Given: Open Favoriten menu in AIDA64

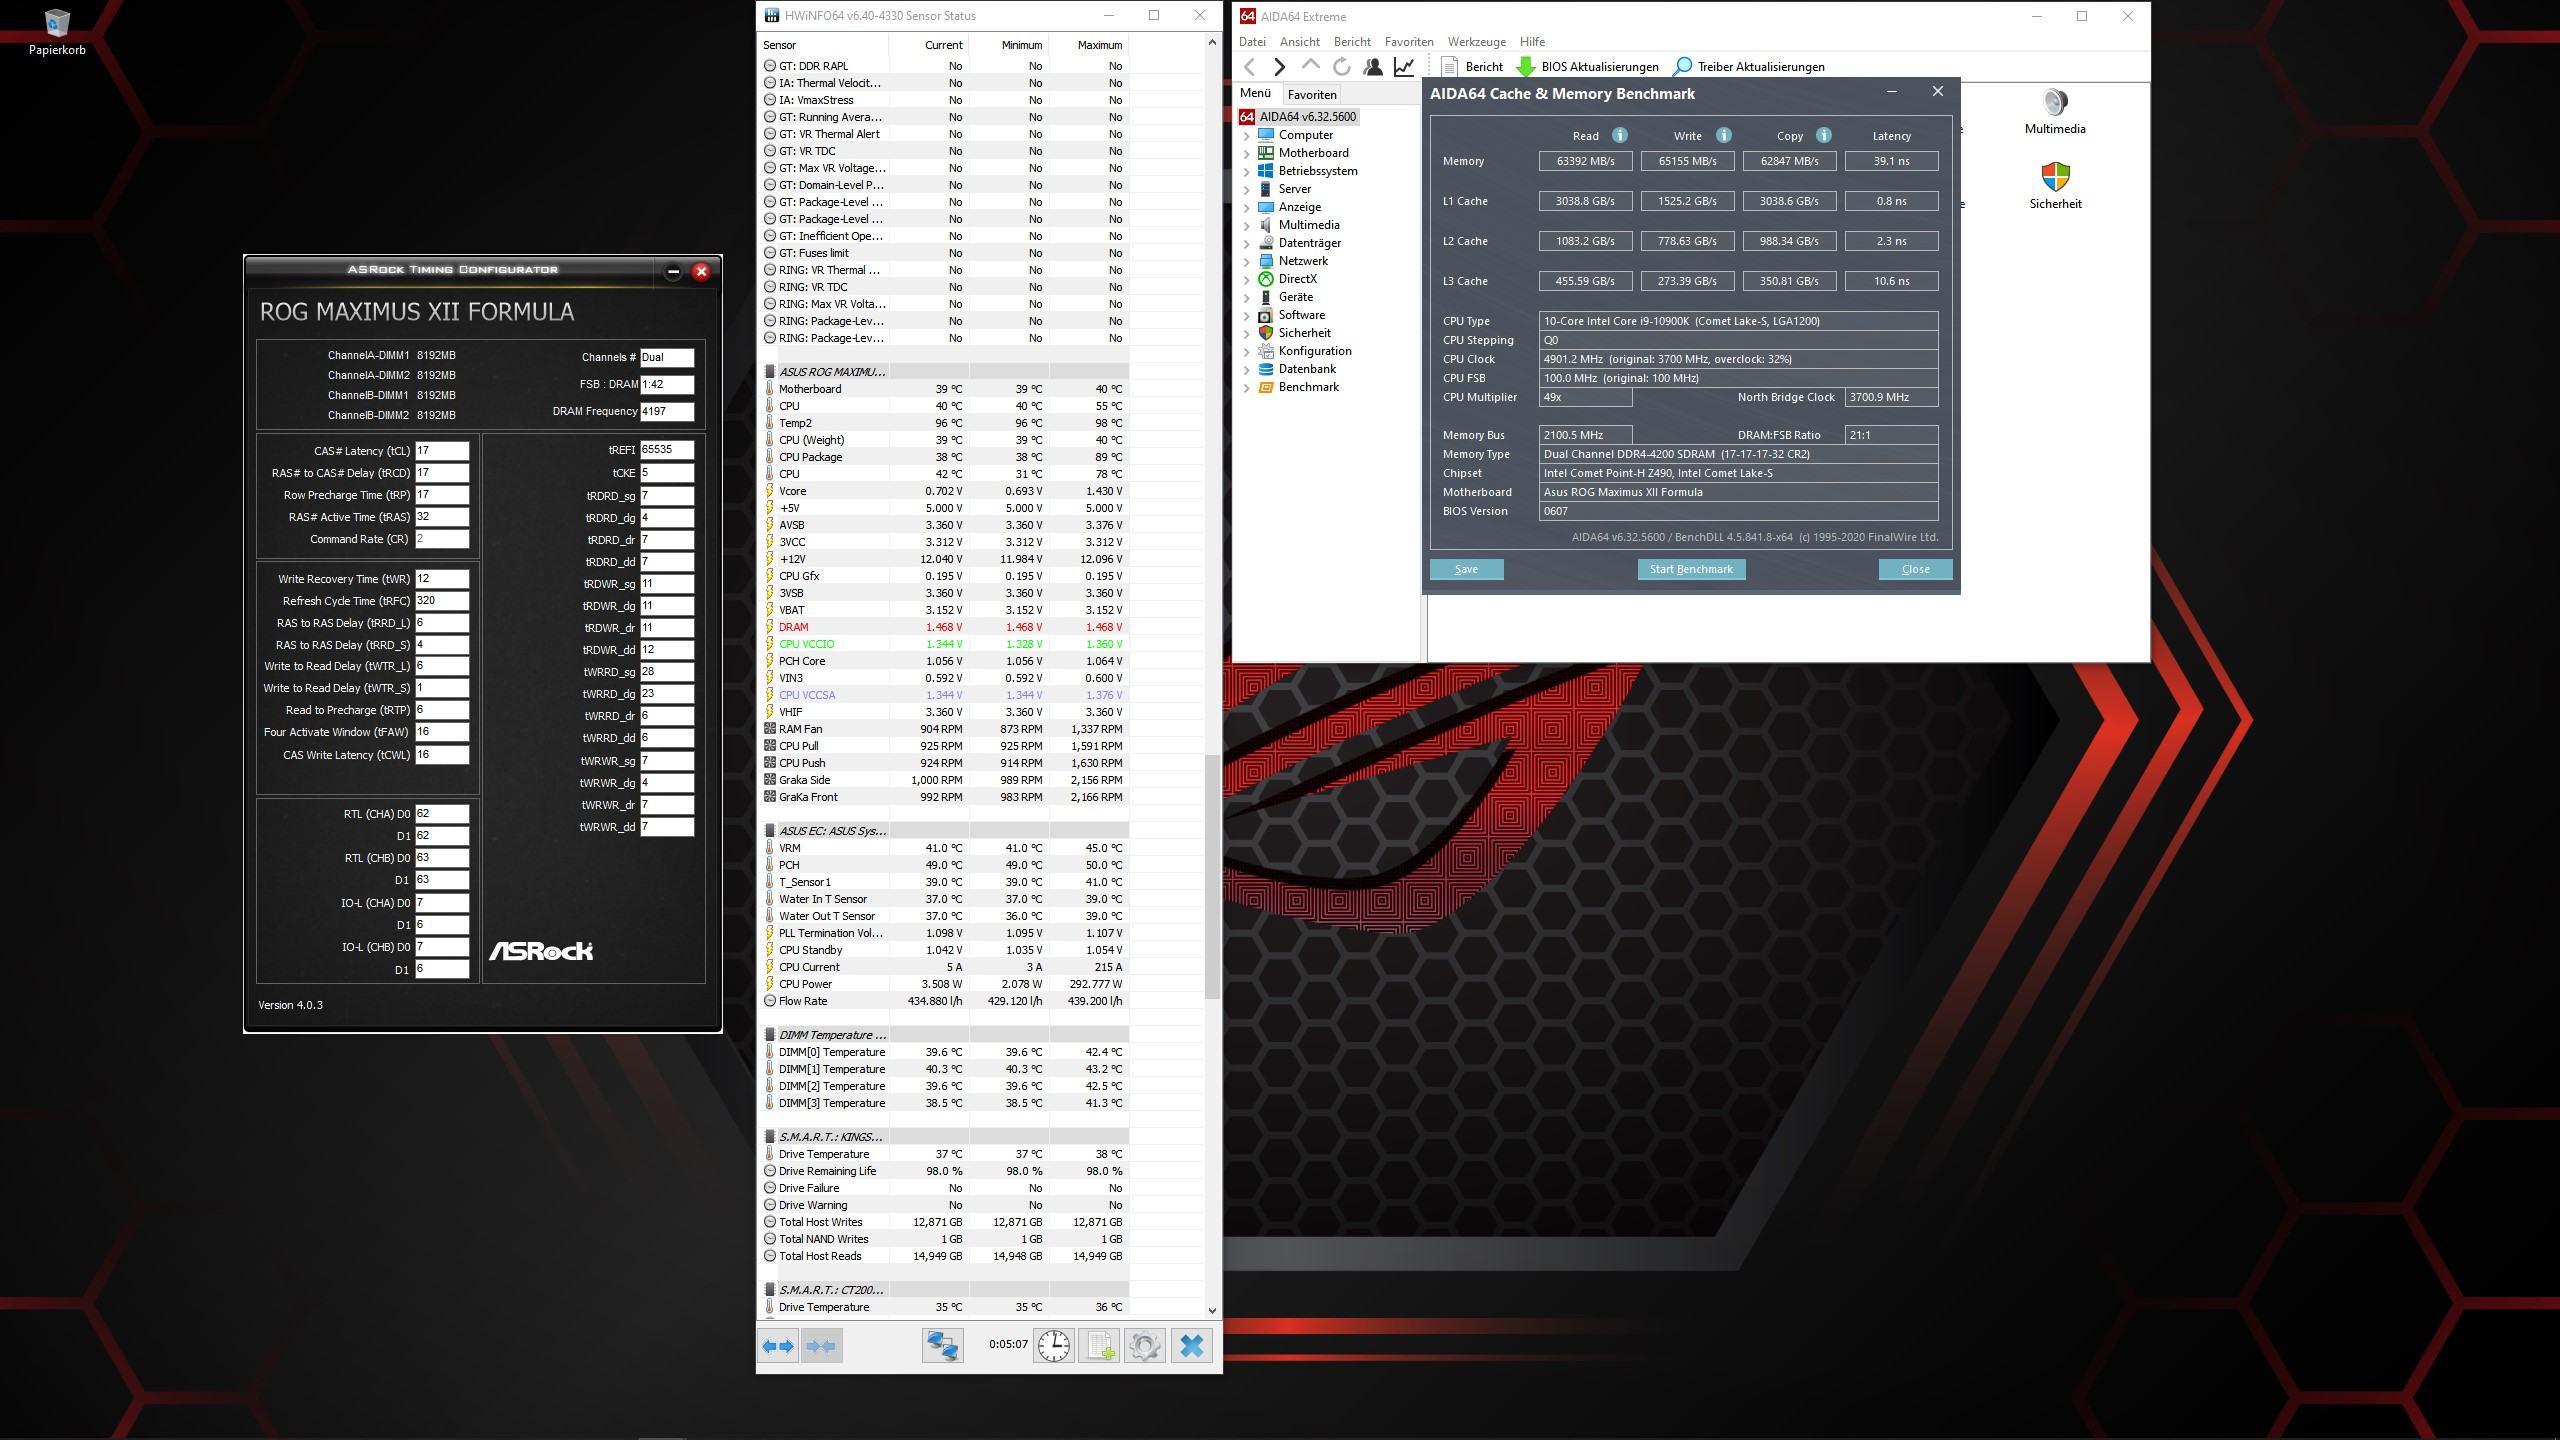Looking at the screenshot, I should pos(1409,42).
